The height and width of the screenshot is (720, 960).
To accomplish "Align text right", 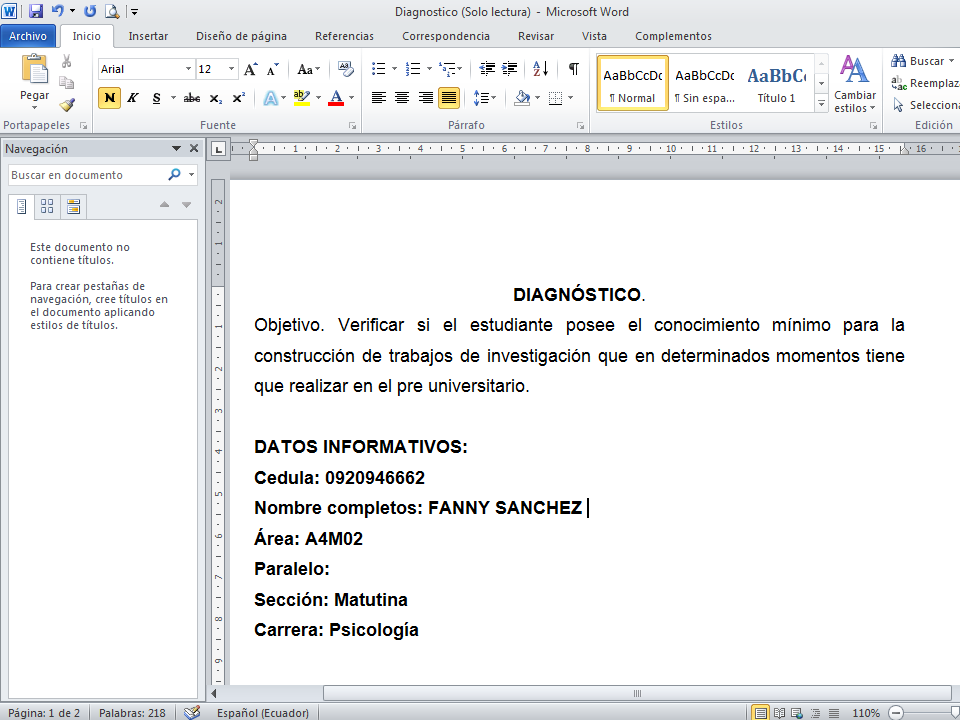I will coord(426,97).
